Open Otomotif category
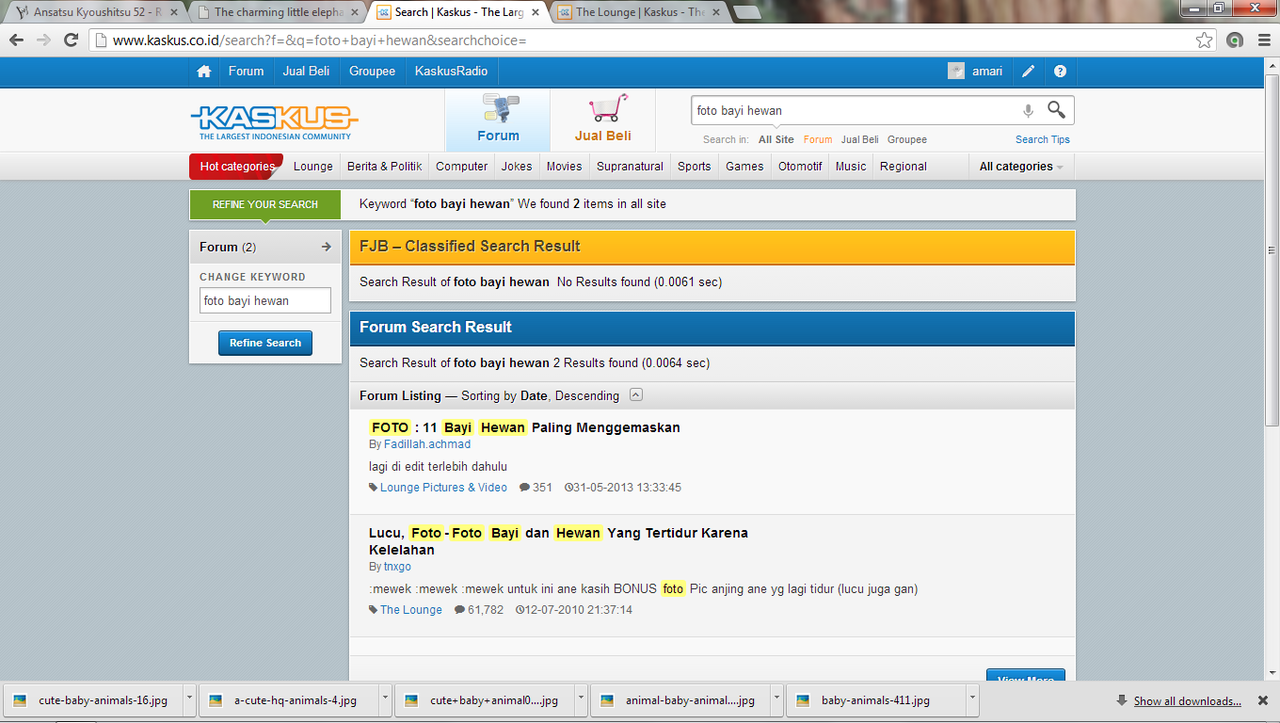The image size is (1280, 723). point(800,166)
